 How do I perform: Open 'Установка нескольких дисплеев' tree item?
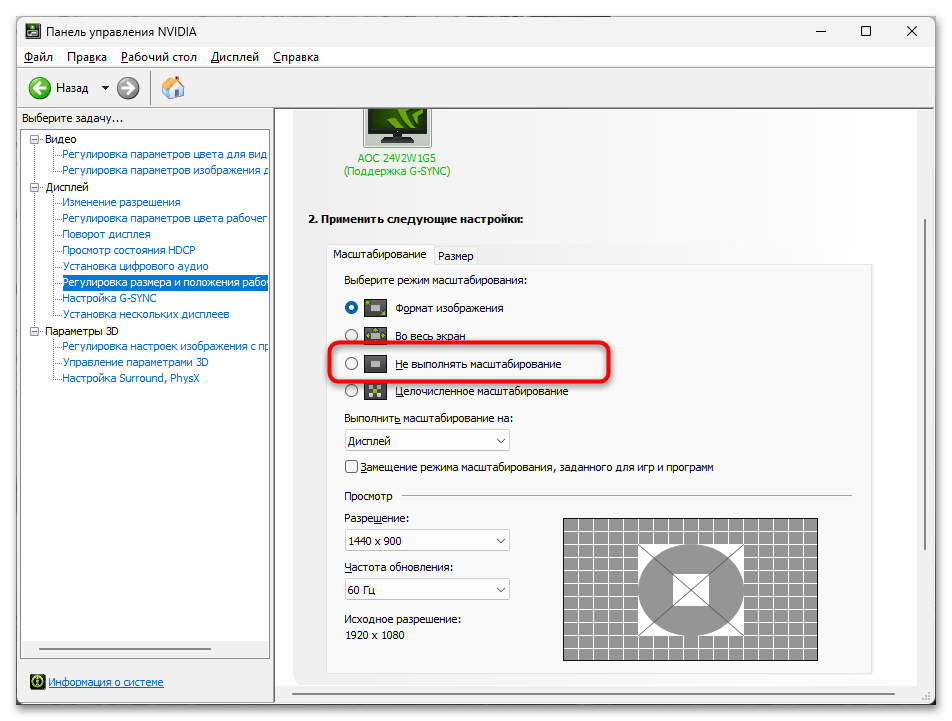pos(146,314)
